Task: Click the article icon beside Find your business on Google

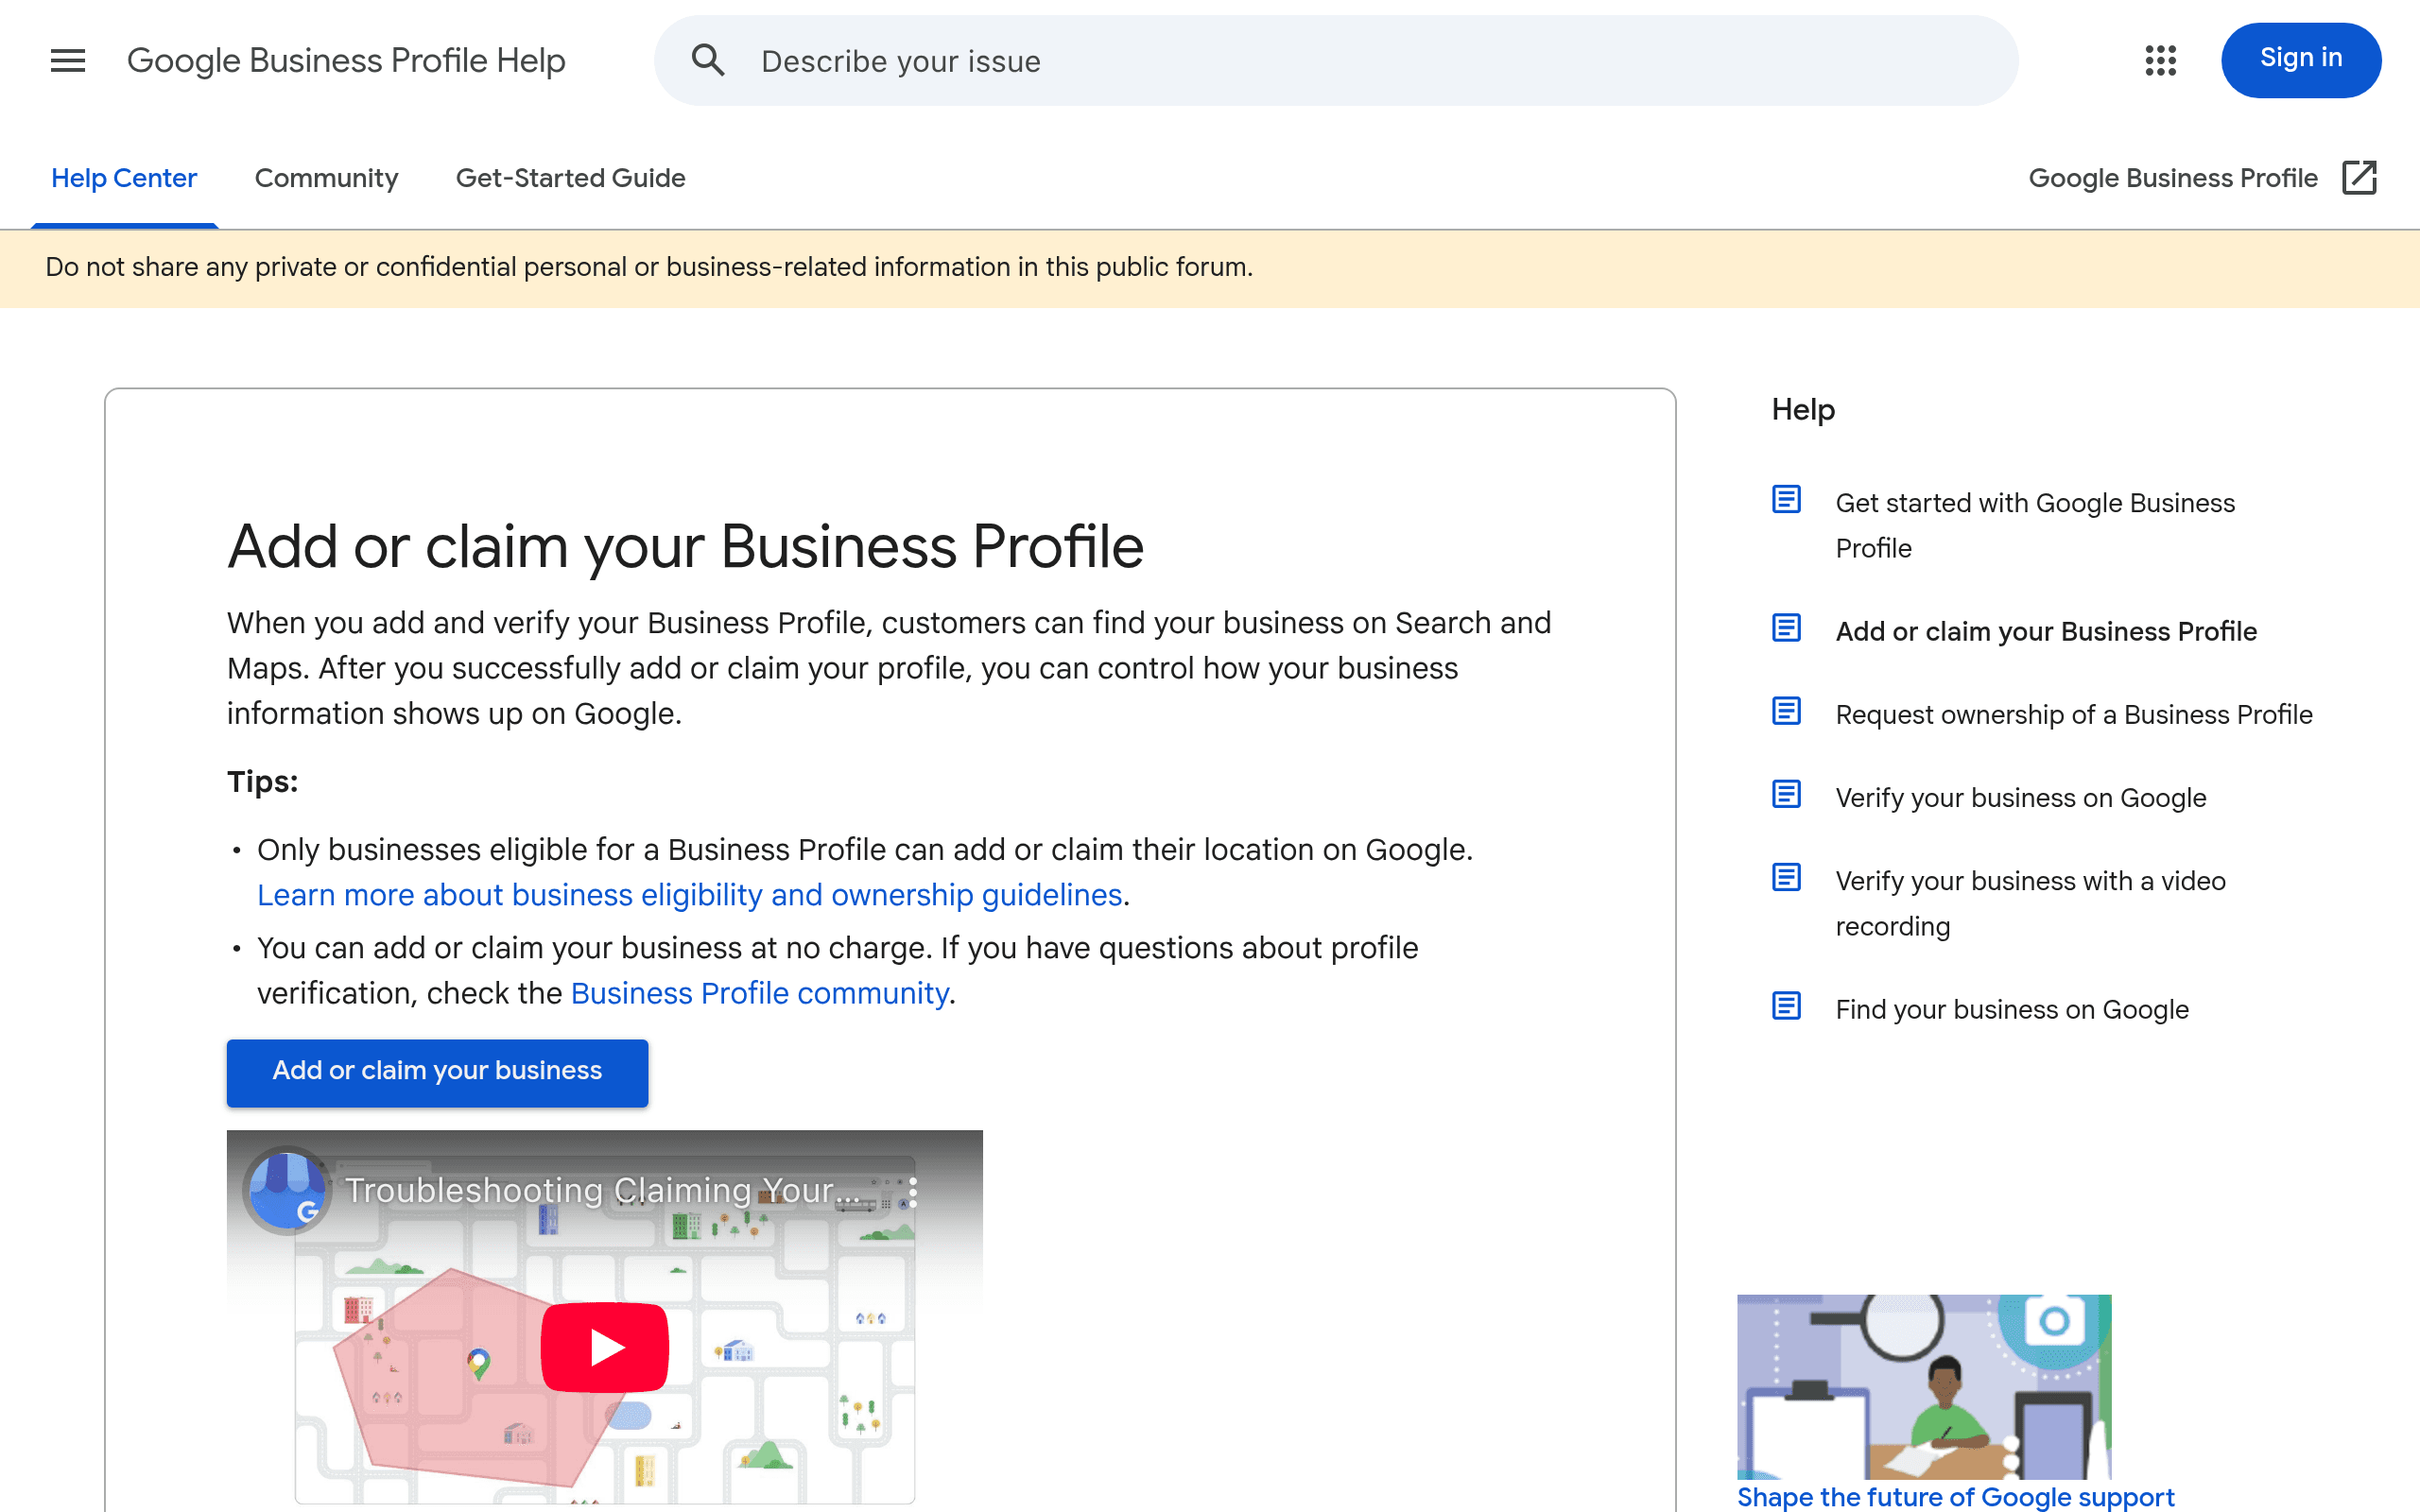Action: (x=1787, y=1008)
